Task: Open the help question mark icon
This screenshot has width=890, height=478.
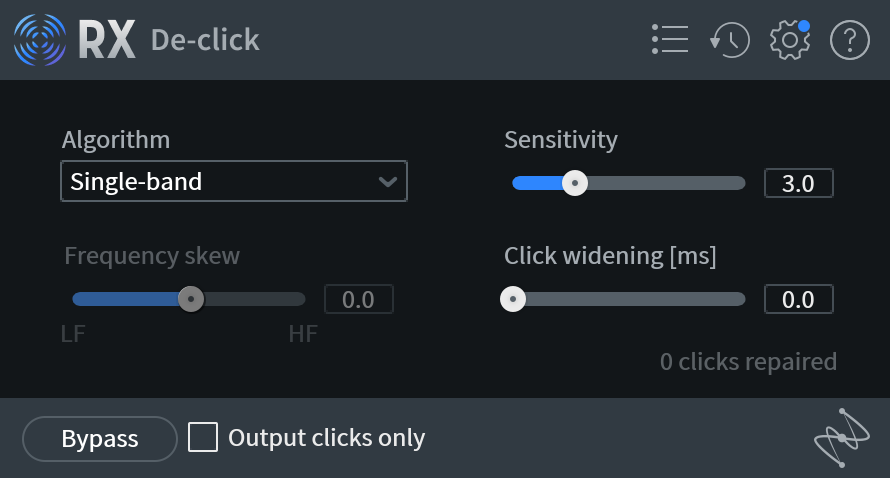Action: click(850, 40)
